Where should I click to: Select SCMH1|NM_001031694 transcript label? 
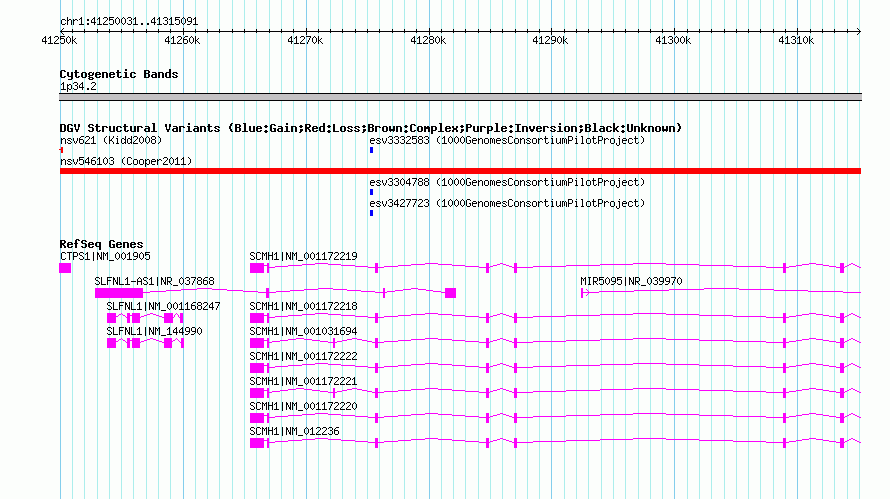pos(303,331)
